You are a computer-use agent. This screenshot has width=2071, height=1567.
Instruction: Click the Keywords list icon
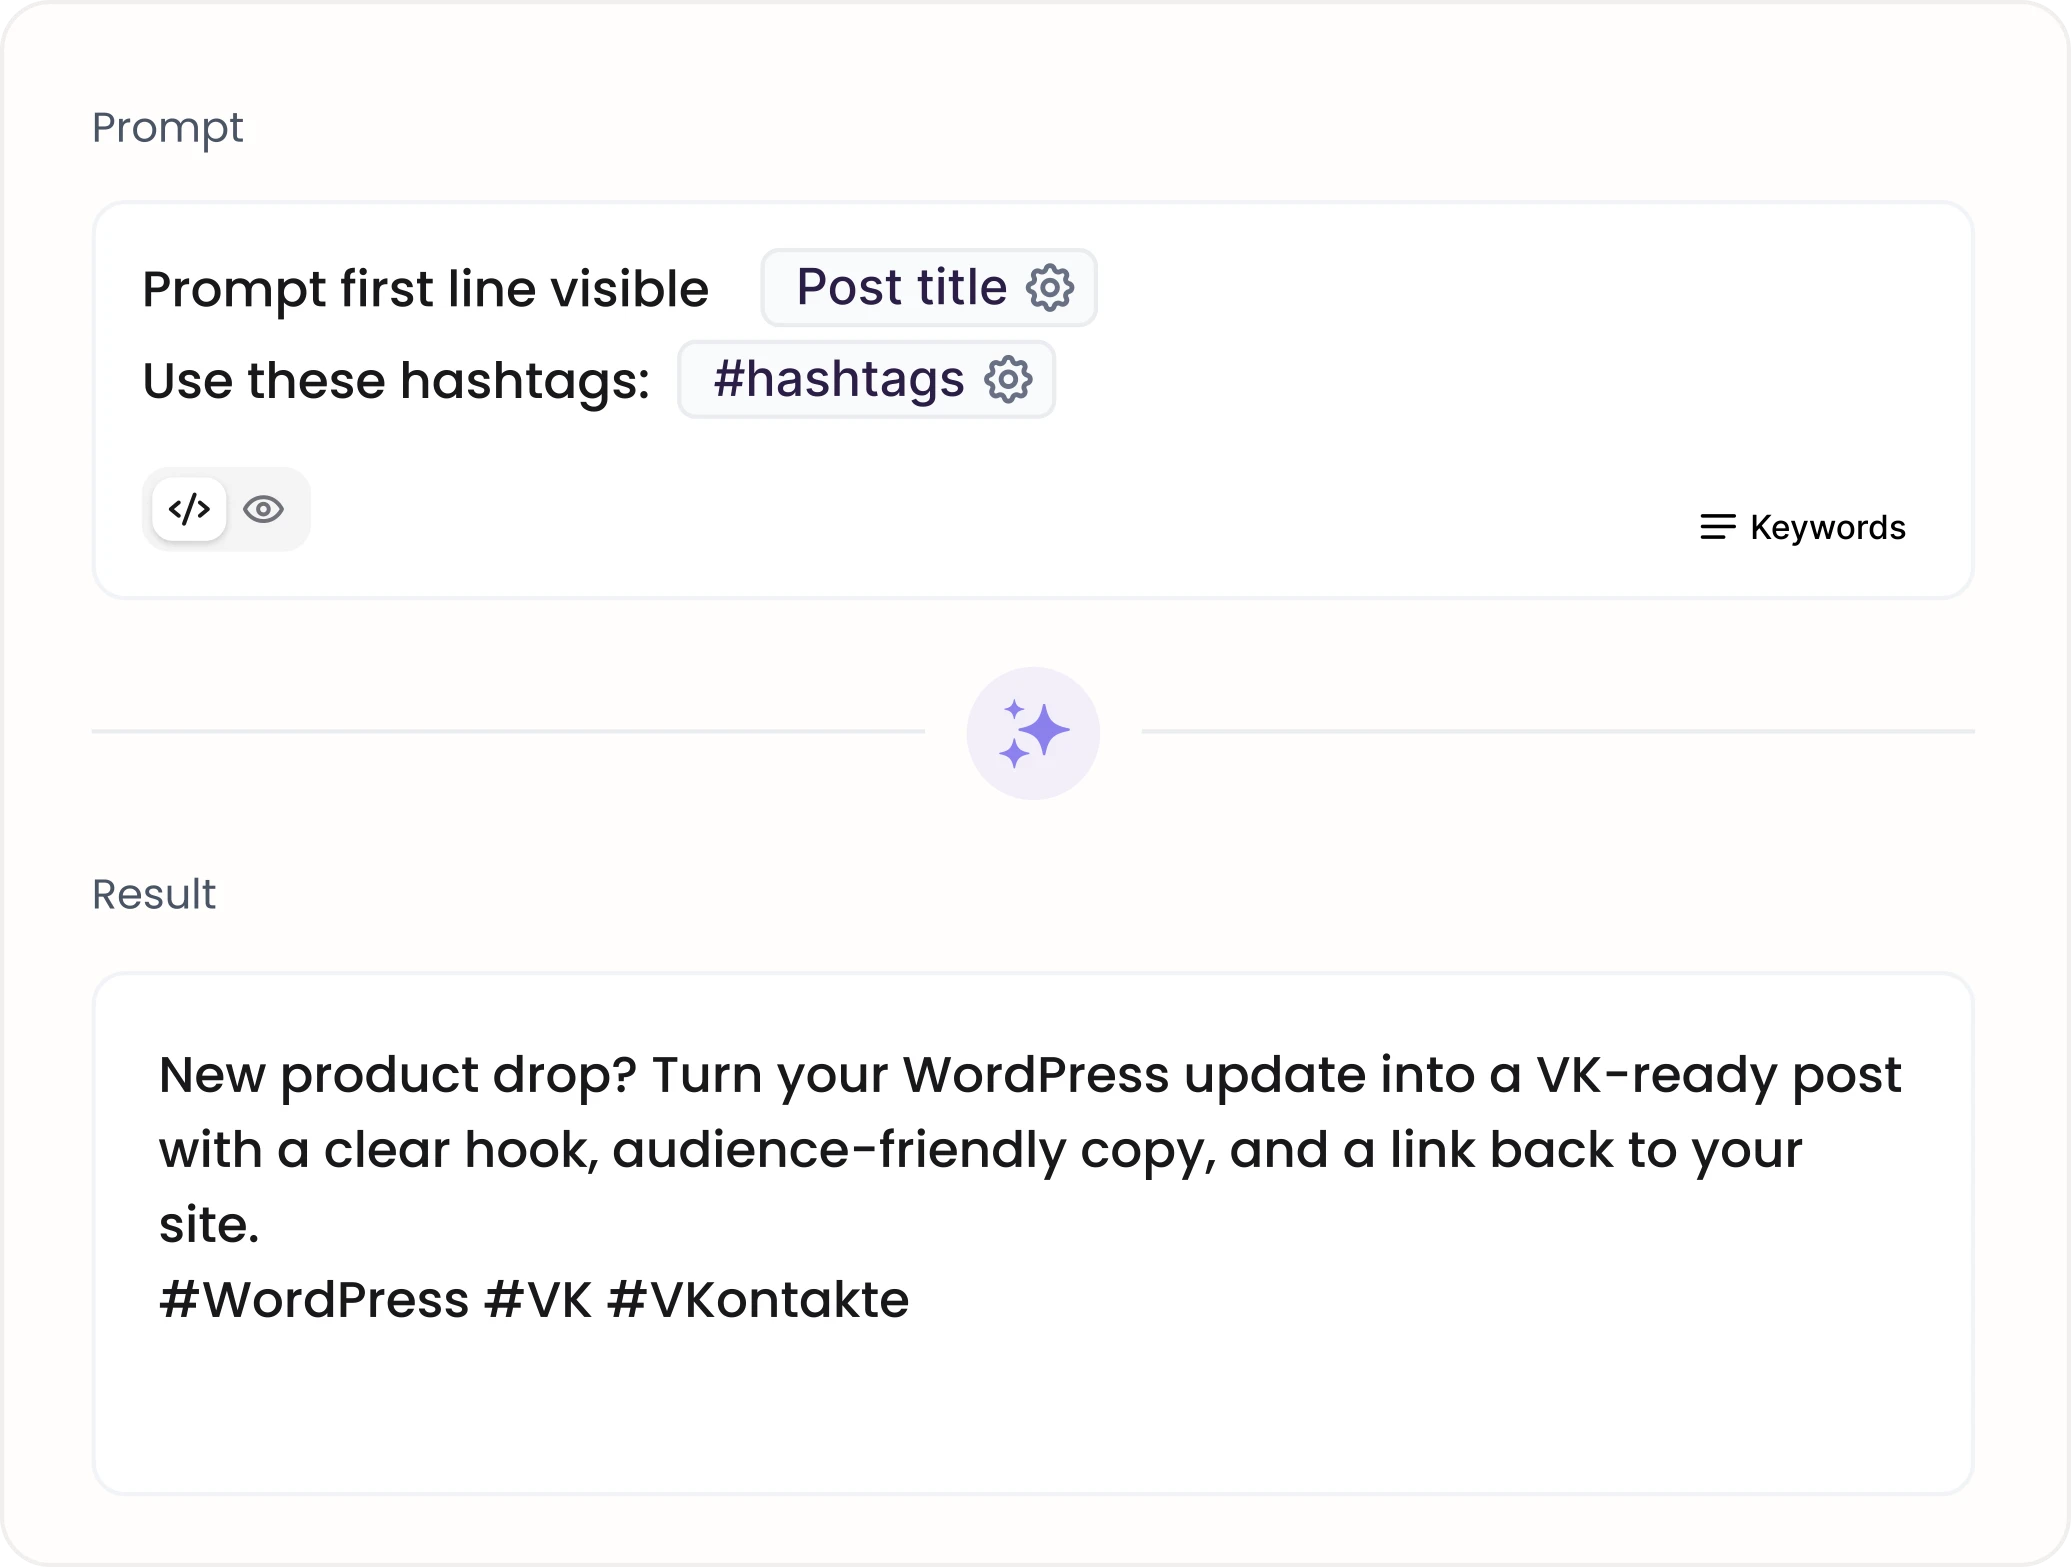(1718, 527)
